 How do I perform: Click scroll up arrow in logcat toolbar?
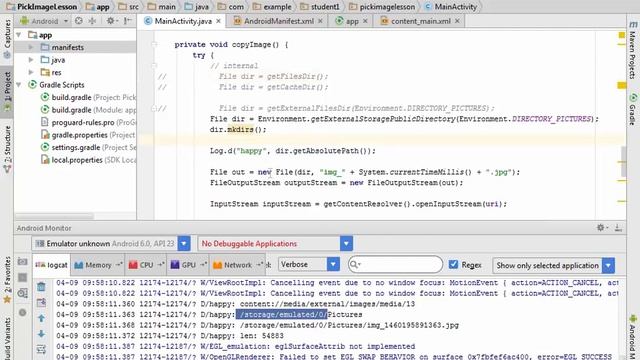point(41,318)
